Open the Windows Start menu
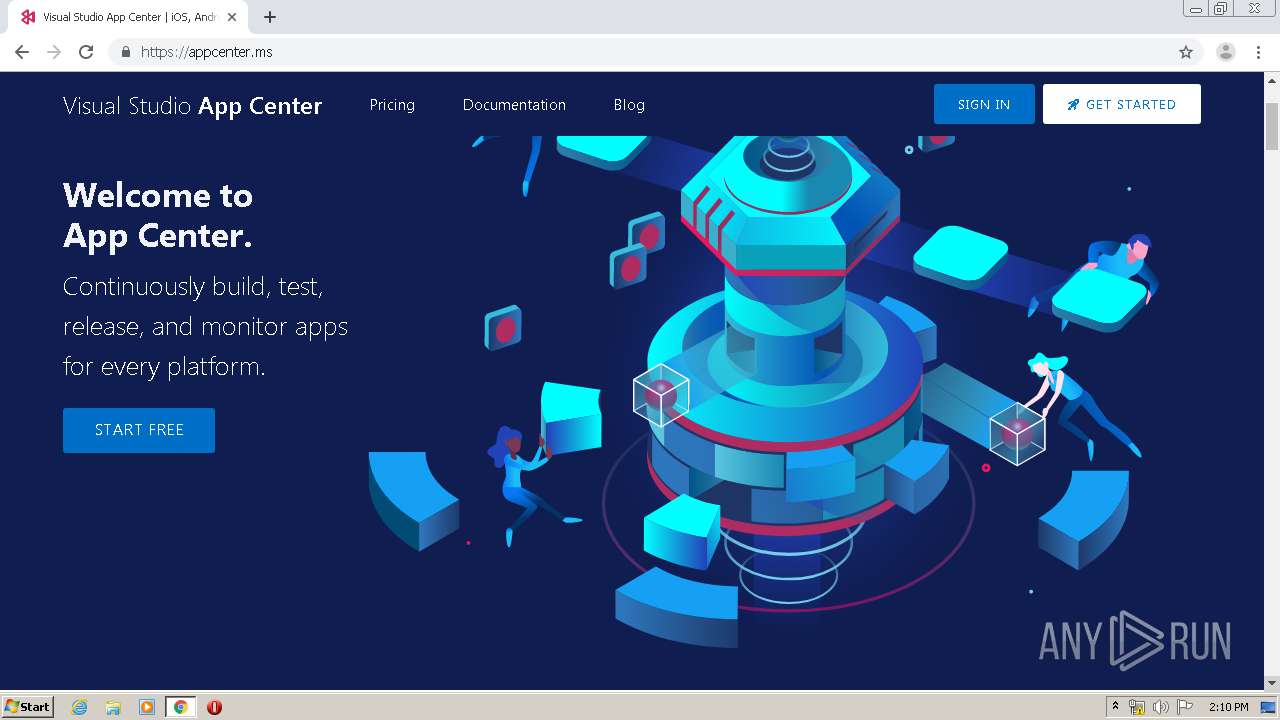The image size is (1280, 720). (28, 706)
